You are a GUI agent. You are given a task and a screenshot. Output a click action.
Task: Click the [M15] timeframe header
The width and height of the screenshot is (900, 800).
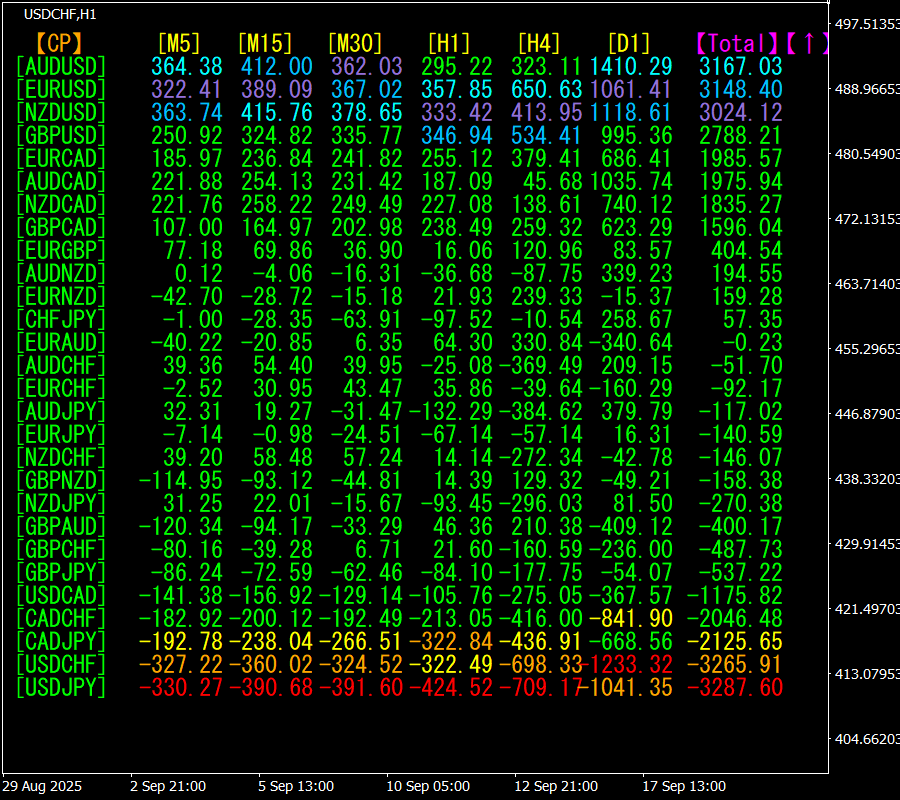click(265, 44)
